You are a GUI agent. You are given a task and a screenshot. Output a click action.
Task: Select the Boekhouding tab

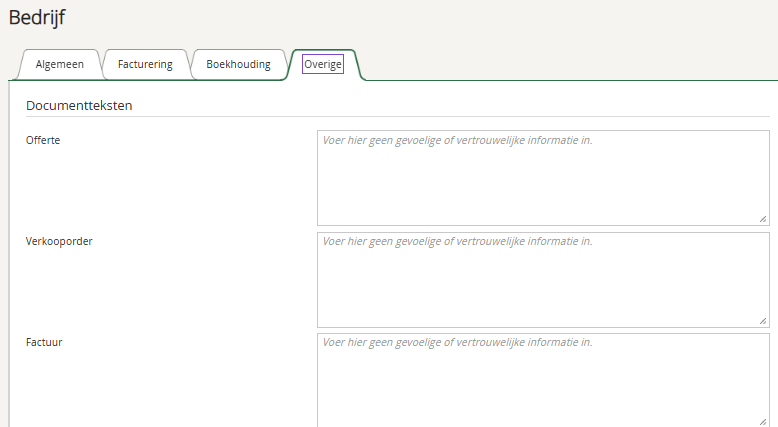coord(238,64)
